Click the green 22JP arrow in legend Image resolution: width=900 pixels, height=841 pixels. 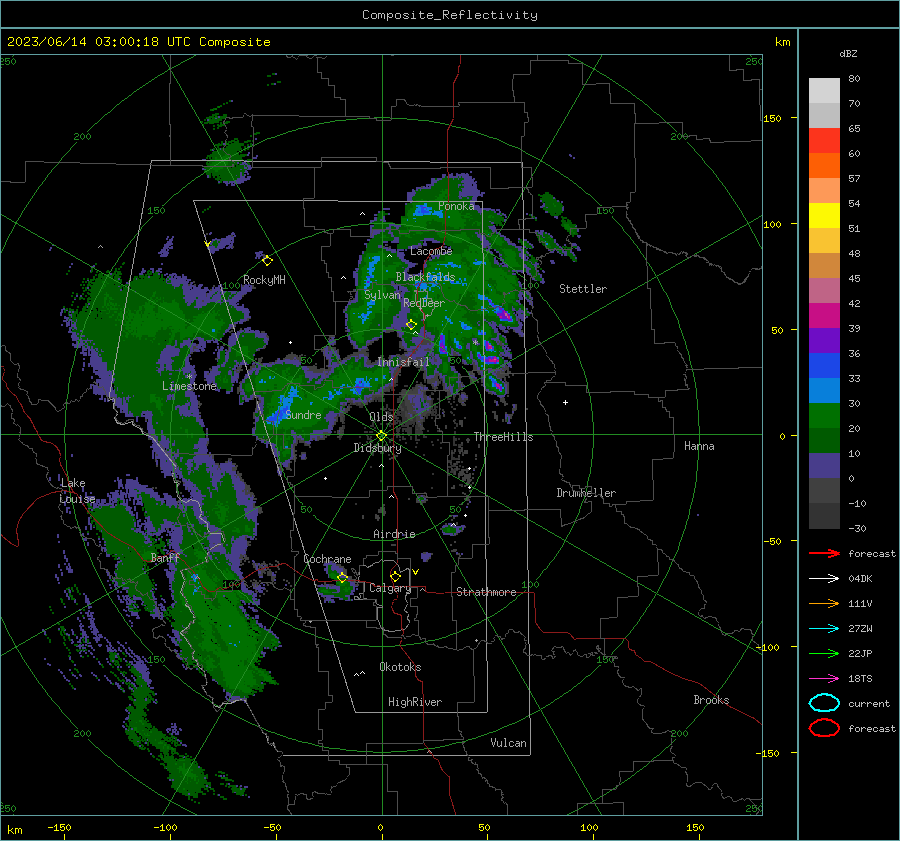(824, 653)
